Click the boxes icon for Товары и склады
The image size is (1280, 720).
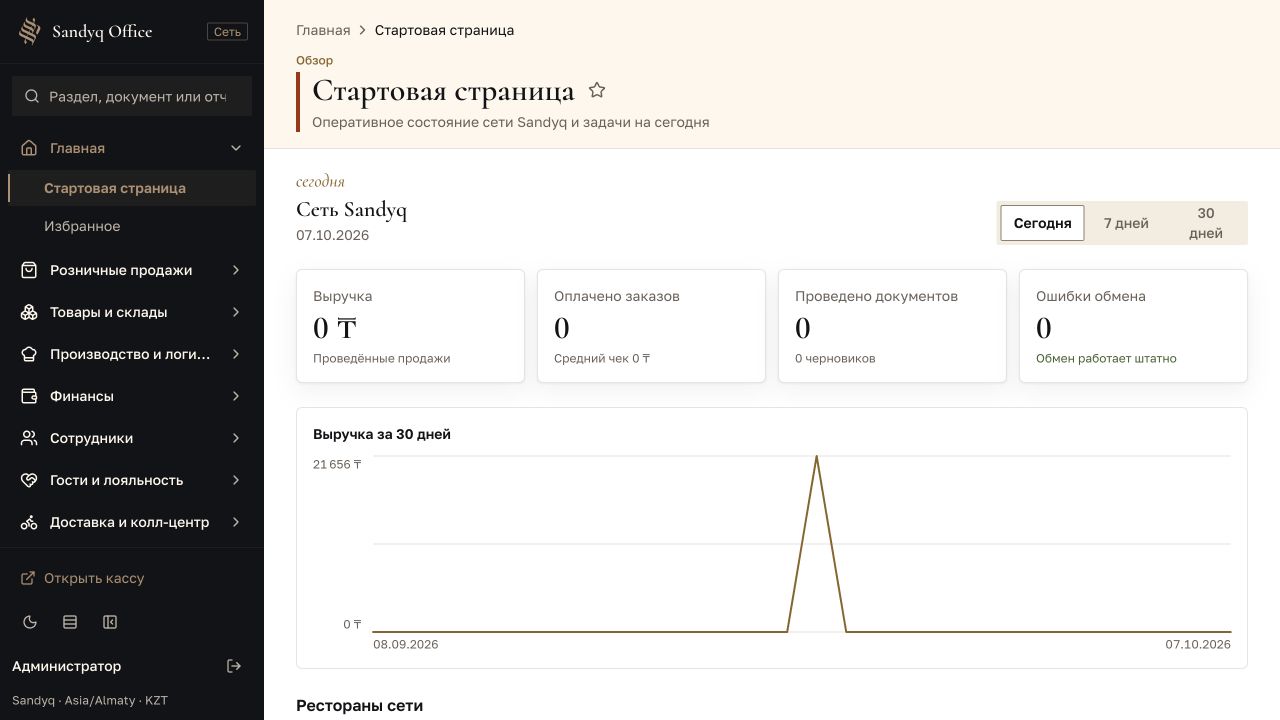pos(29,312)
